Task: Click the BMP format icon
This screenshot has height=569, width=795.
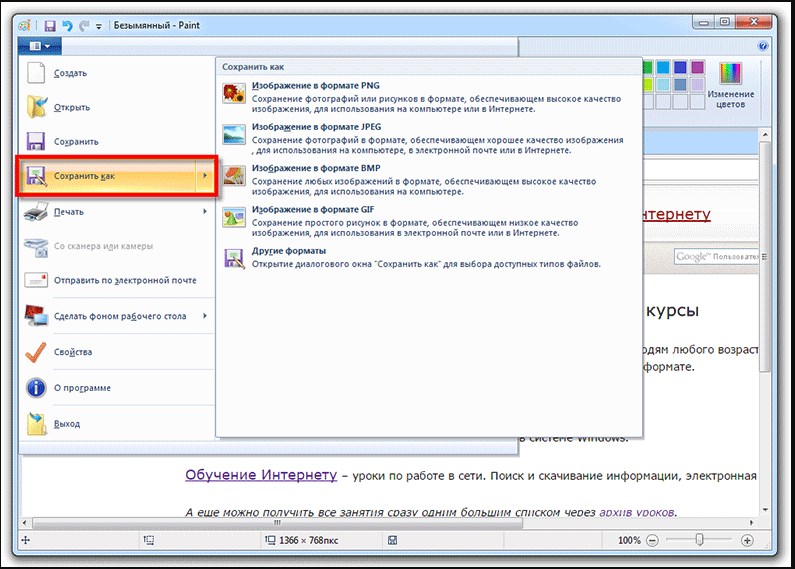Action: [x=234, y=176]
